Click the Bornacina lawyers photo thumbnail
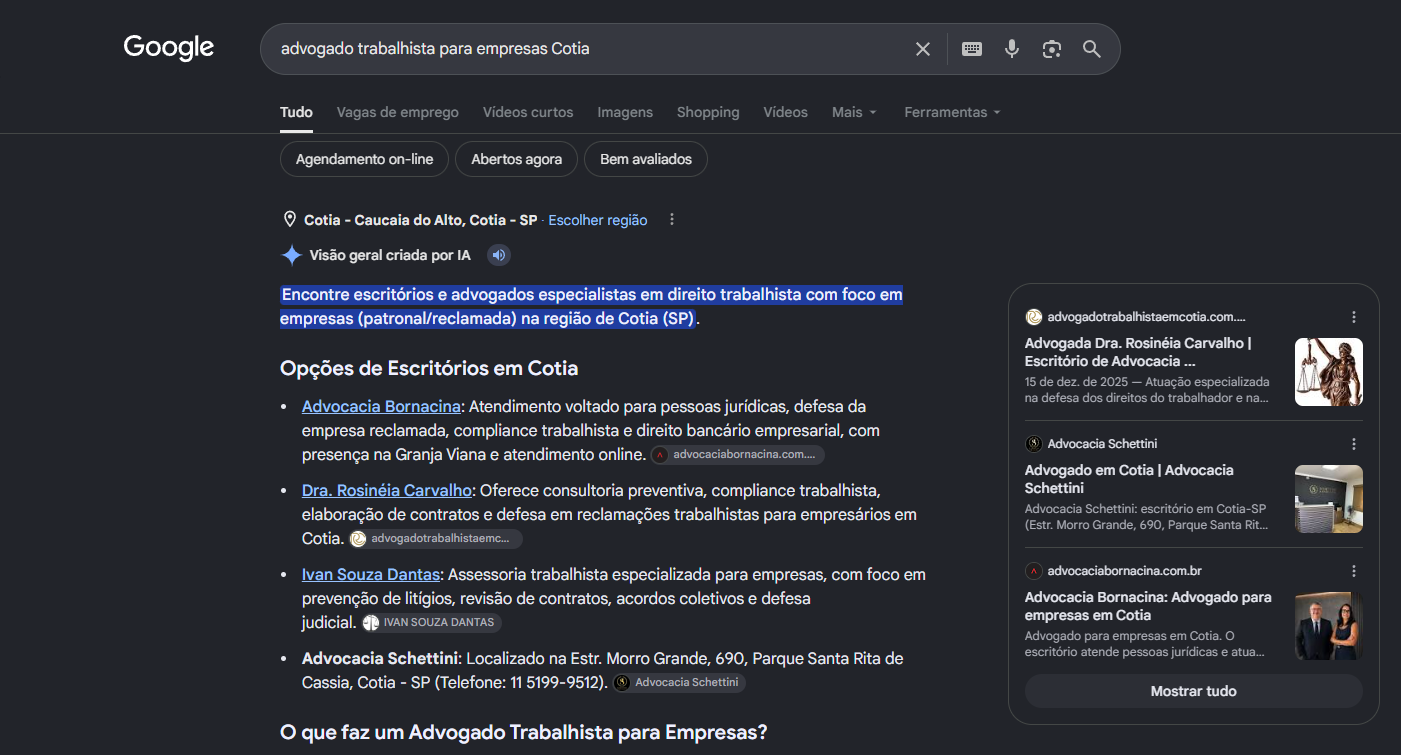This screenshot has width=1401, height=755. pyautogui.click(x=1329, y=626)
